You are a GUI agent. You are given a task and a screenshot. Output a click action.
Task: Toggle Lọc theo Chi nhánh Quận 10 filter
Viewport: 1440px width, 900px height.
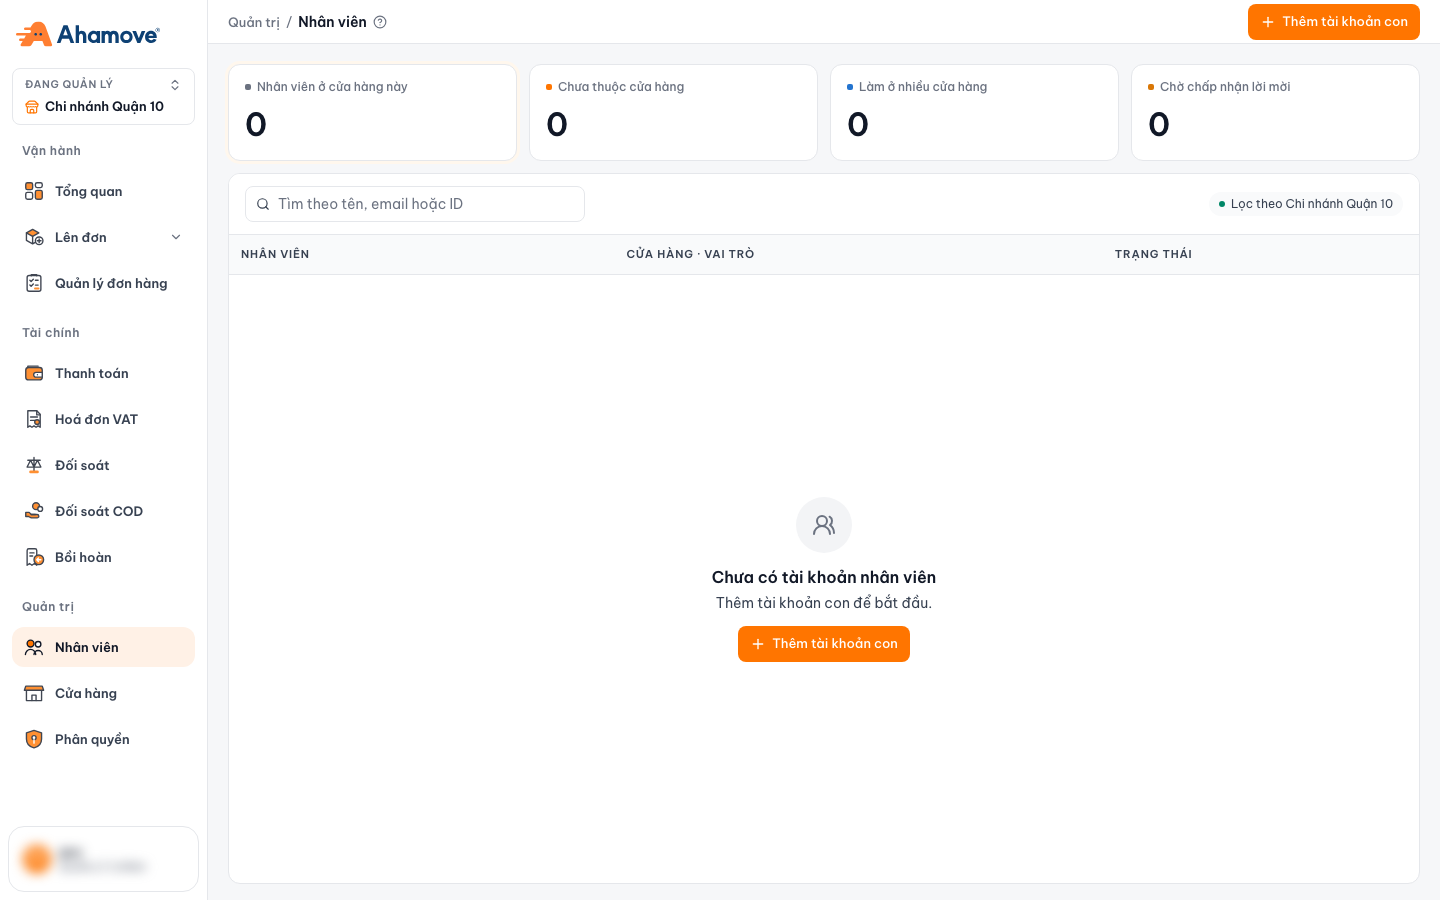click(1305, 204)
